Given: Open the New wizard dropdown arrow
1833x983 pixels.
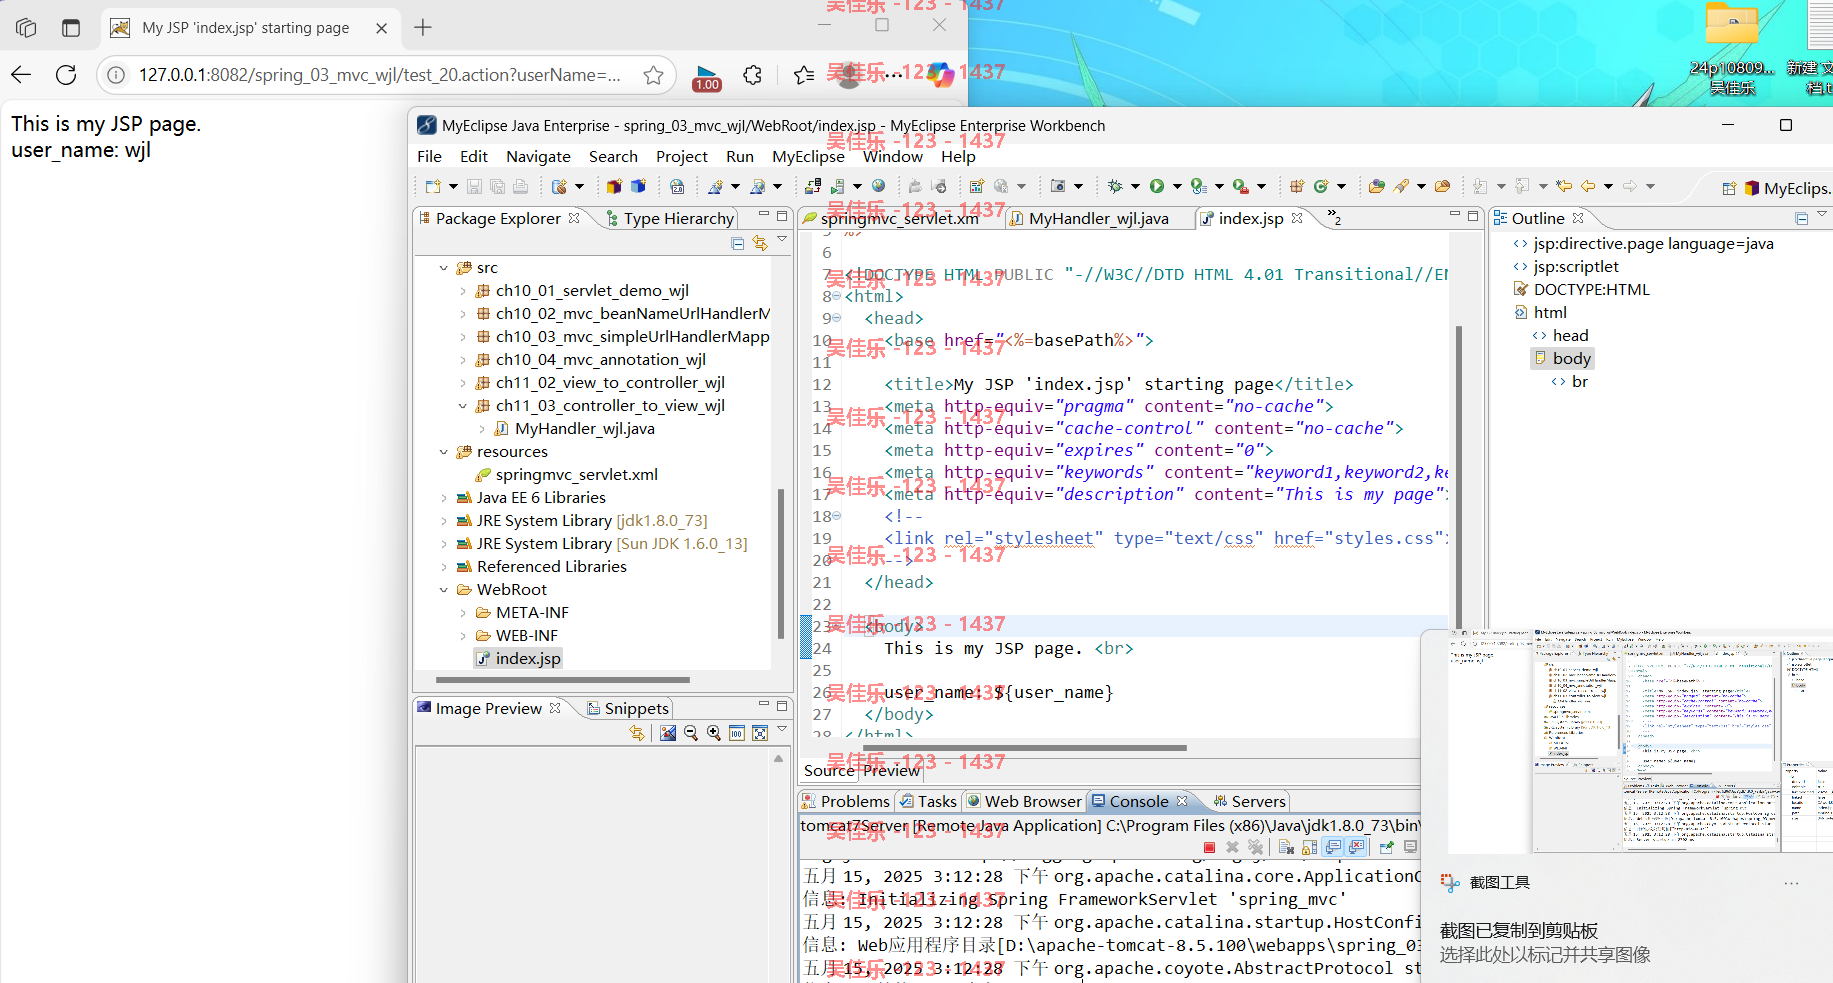Looking at the screenshot, I should tap(453, 186).
